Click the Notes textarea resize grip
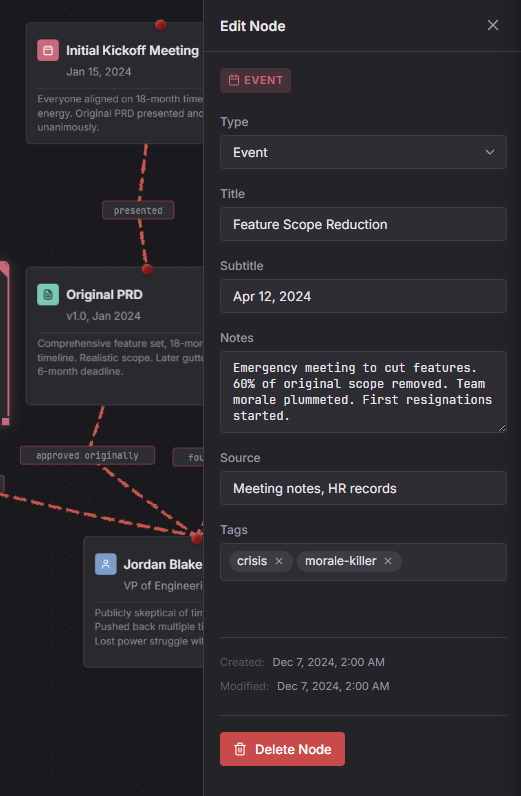Image resolution: width=521 pixels, height=796 pixels. [502, 428]
